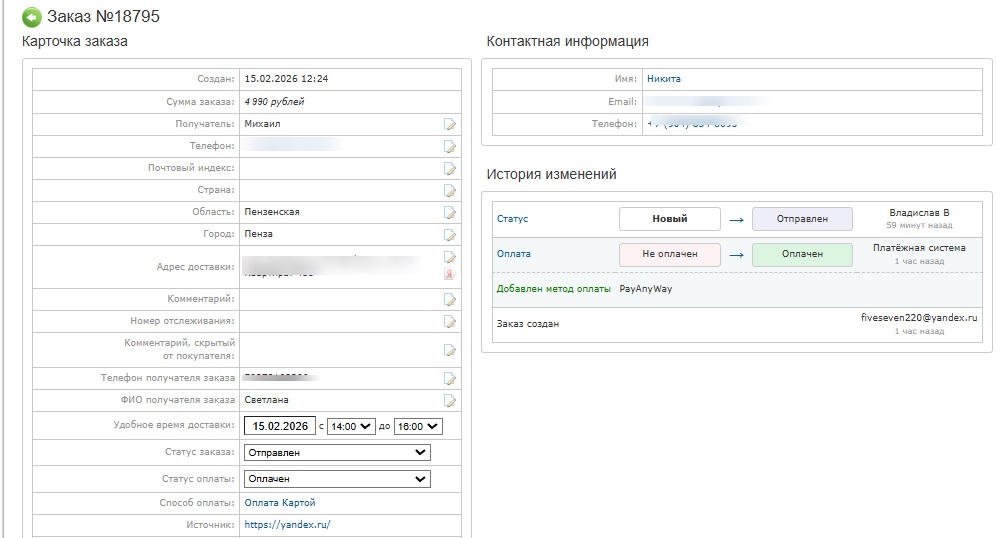Open the Оплата Картой payment link
The height and width of the screenshot is (538, 996).
tap(280, 503)
